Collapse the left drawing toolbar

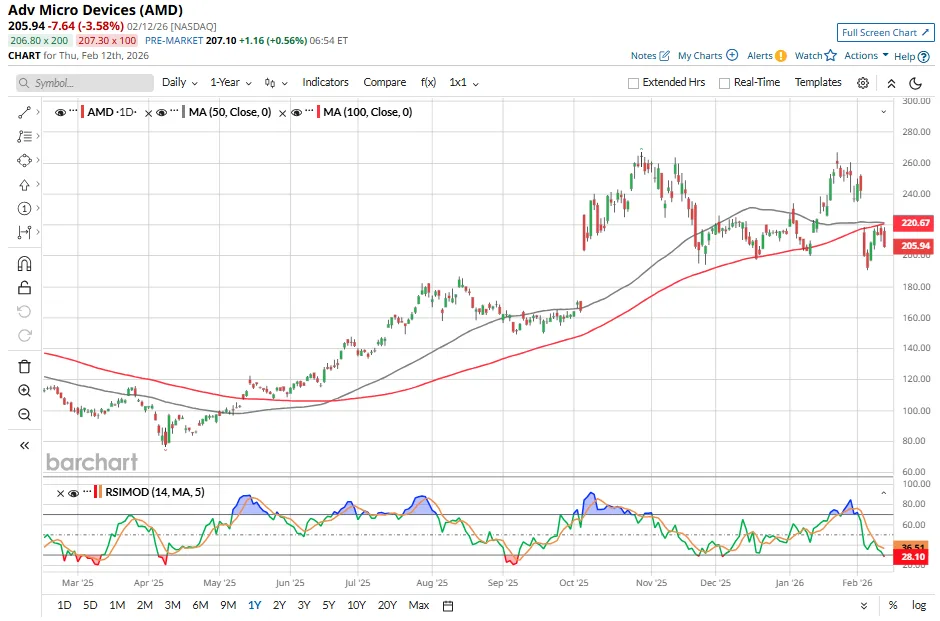pos(25,445)
